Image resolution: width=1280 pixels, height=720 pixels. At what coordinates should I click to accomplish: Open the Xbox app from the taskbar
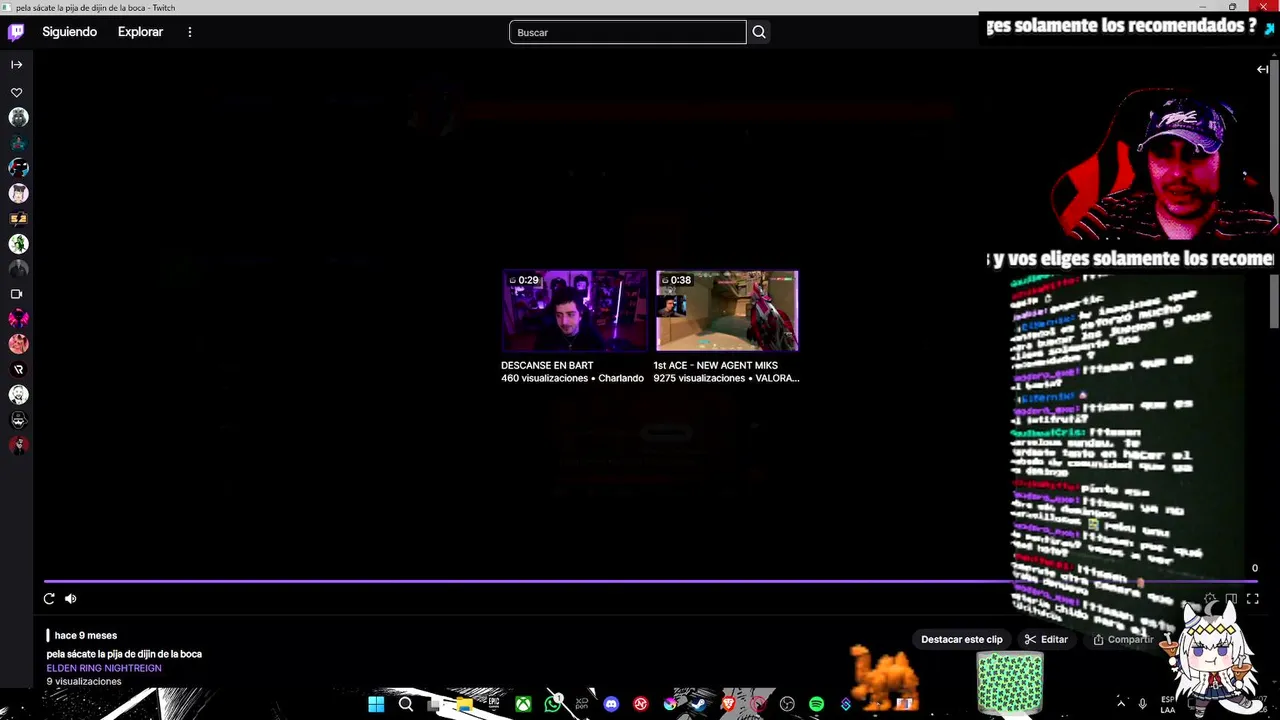click(523, 704)
